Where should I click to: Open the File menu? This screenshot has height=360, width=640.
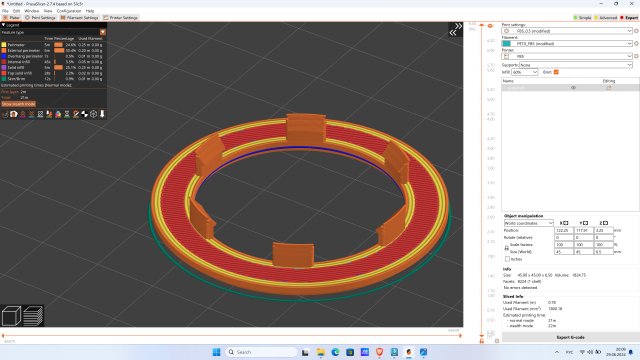(x=5, y=11)
